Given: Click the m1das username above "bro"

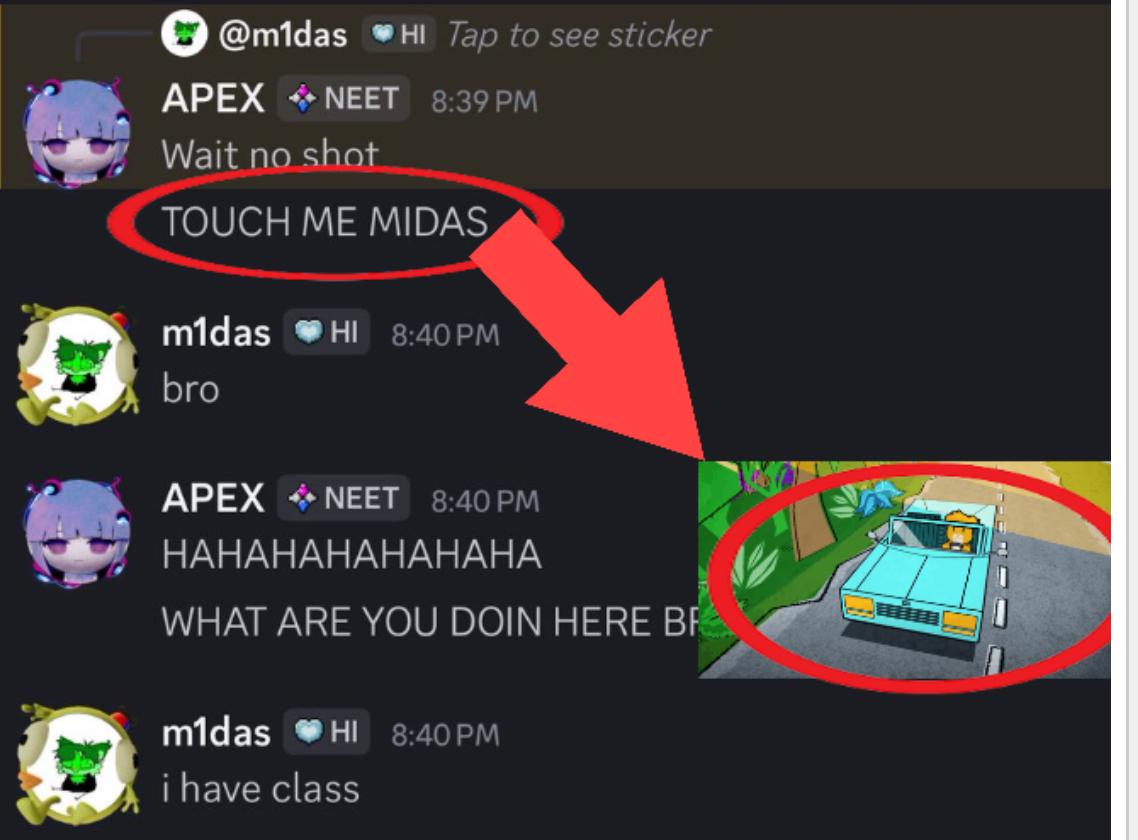Looking at the screenshot, I should coord(216,333).
